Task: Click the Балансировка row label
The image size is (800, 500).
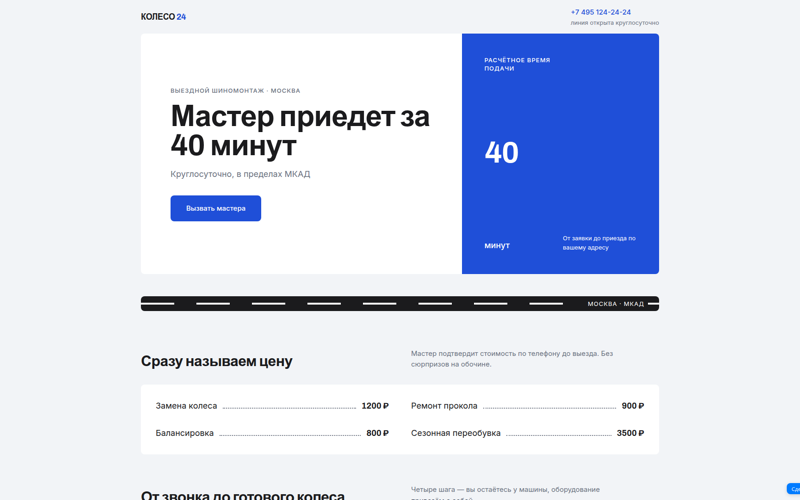Action: click(185, 433)
